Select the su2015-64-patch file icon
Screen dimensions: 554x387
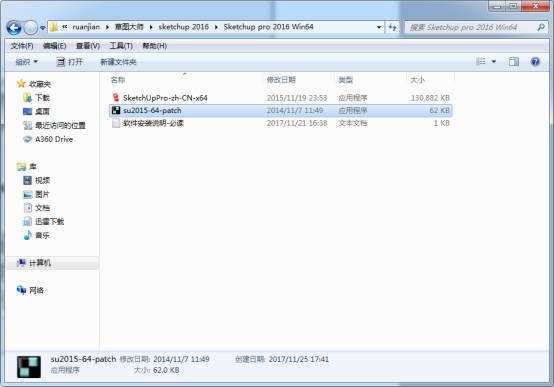click(116, 110)
